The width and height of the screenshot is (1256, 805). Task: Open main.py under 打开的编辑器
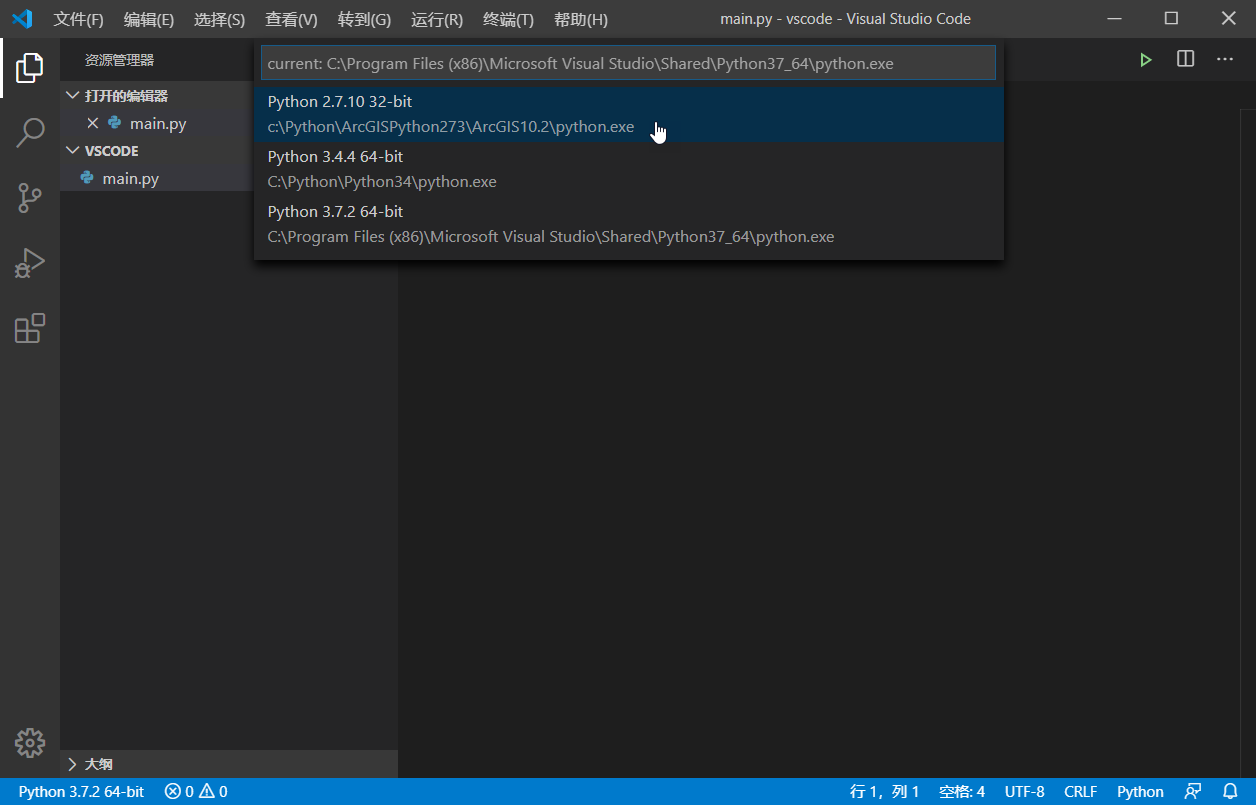tap(158, 124)
